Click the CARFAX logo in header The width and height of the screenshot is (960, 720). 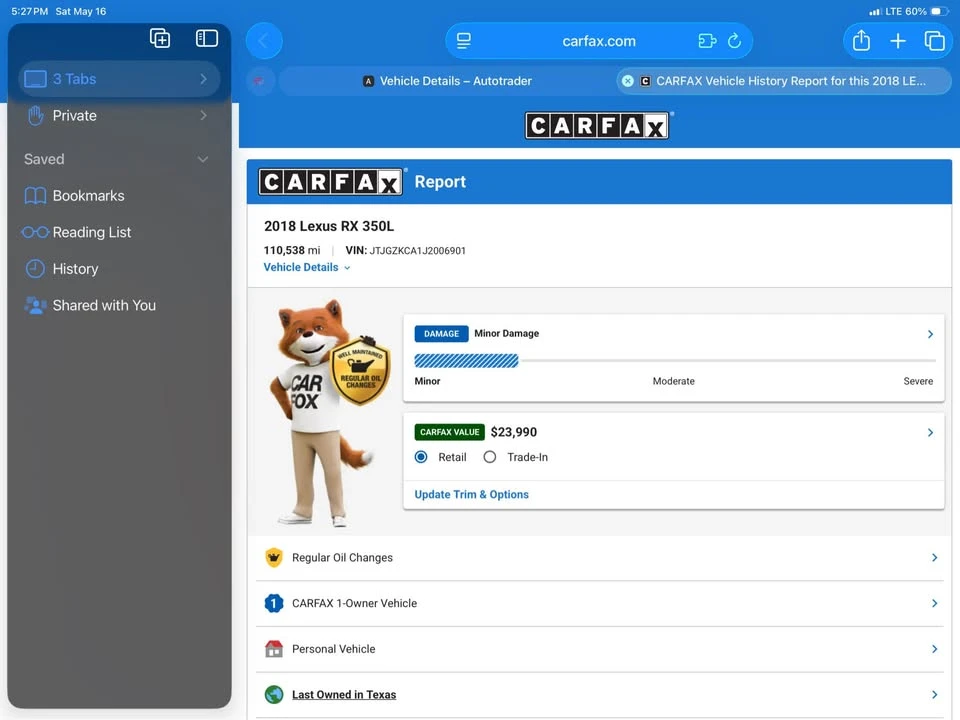click(x=598, y=126)
